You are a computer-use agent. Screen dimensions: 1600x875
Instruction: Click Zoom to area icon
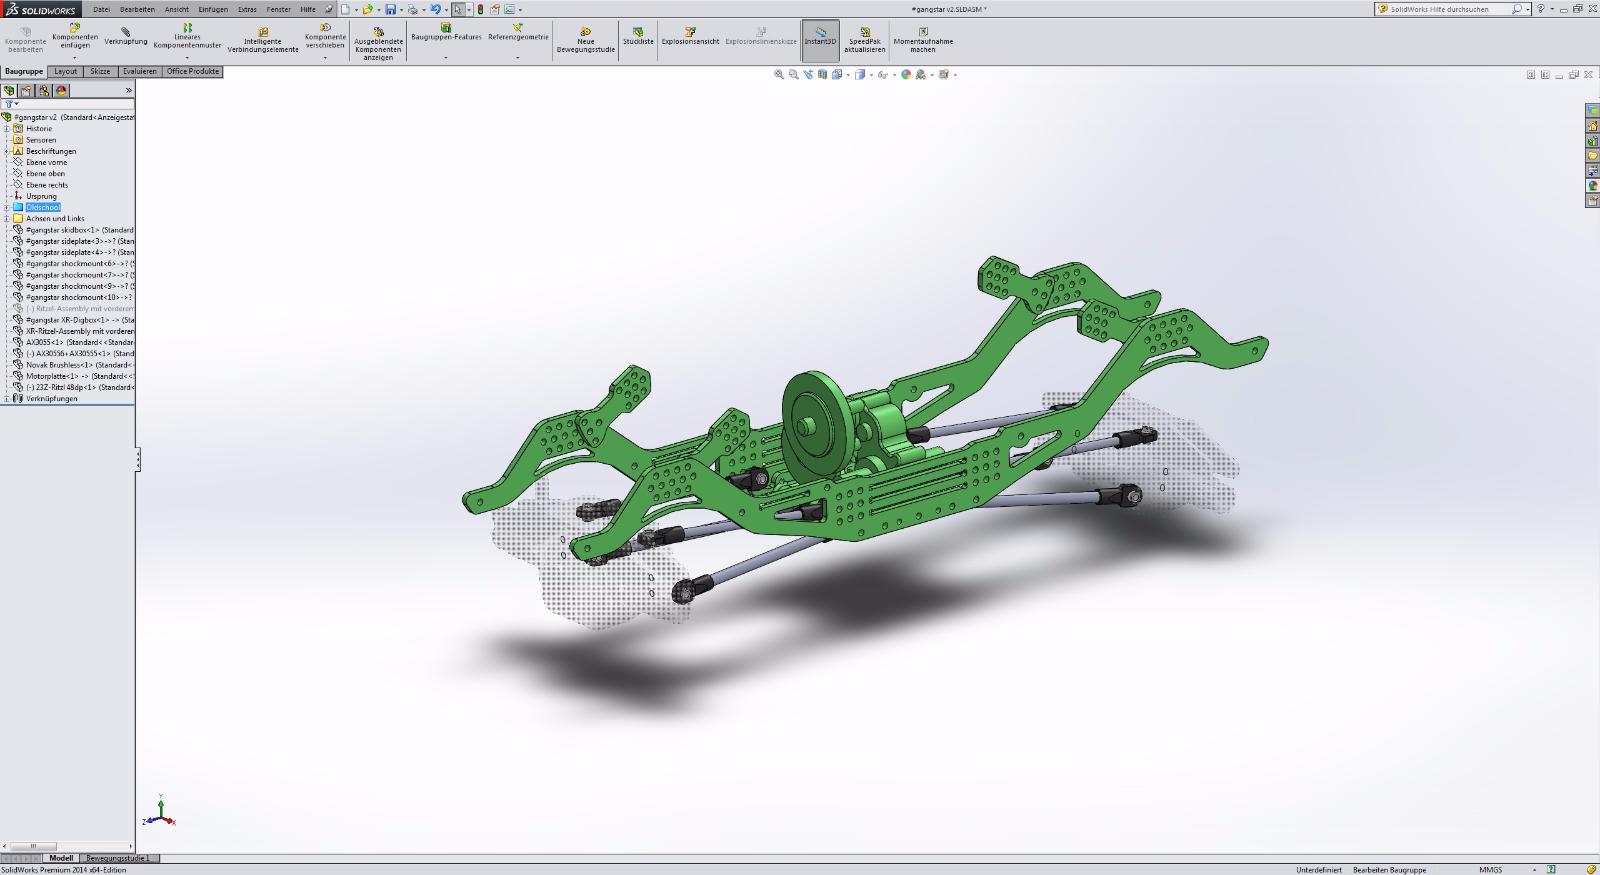(794, 74)
